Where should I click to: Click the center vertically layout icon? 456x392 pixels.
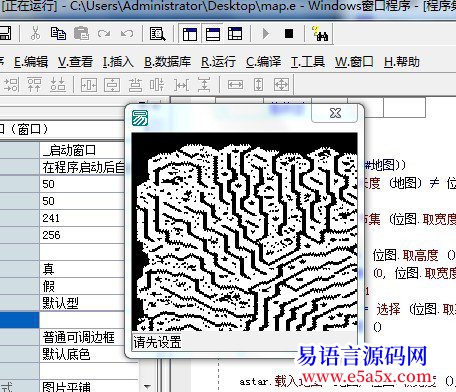click(112, 85)
